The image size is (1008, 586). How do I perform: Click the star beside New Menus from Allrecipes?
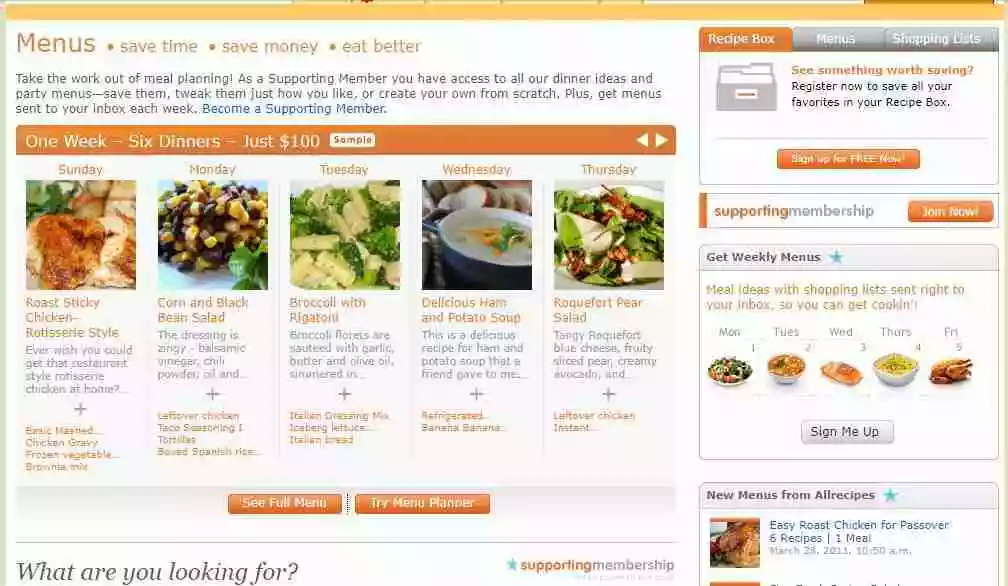pyautogui.click(x=890, y=495)
